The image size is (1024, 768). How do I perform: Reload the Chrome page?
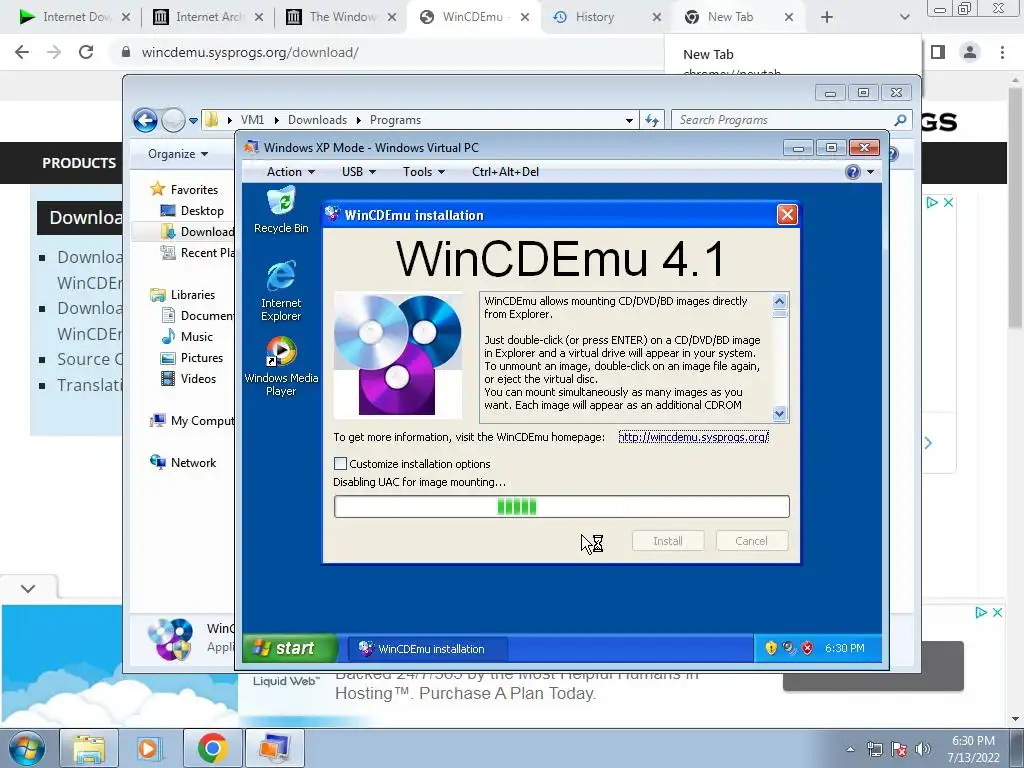(x=86, y=52)
